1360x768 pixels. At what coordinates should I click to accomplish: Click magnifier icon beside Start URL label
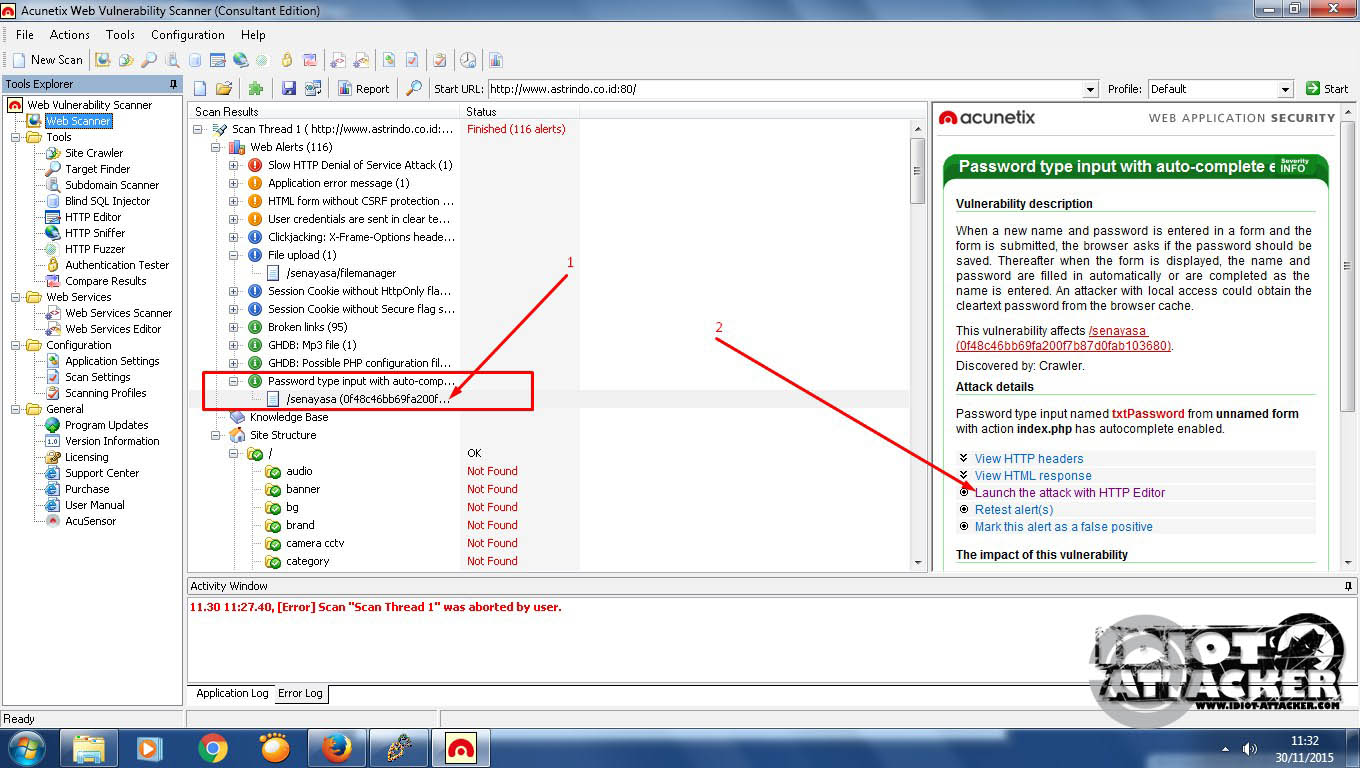pyautogui.click(x=413, y=89)
